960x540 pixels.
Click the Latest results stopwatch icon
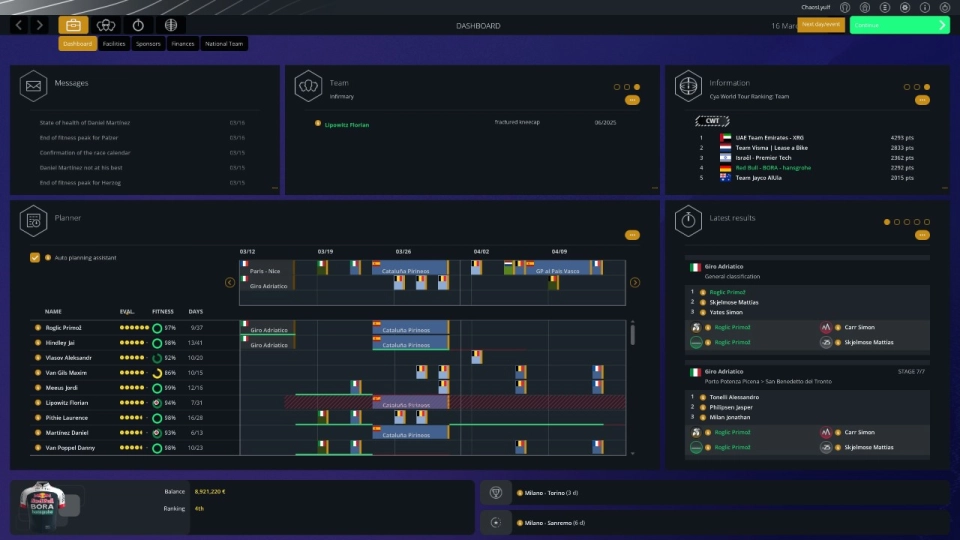[688, 220]
